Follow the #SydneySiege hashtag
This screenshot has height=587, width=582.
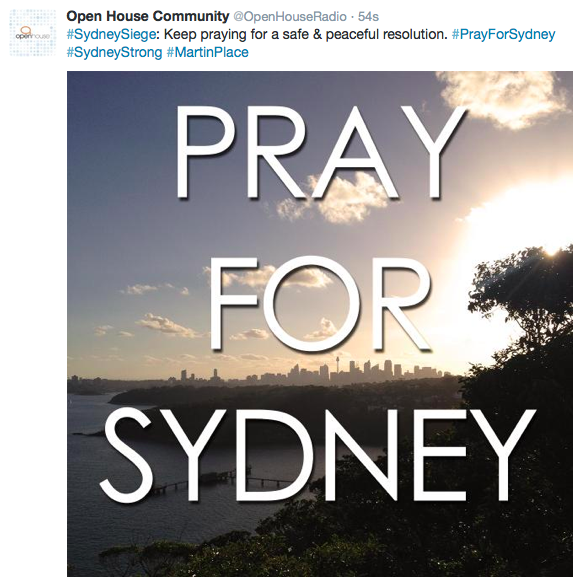111,34
